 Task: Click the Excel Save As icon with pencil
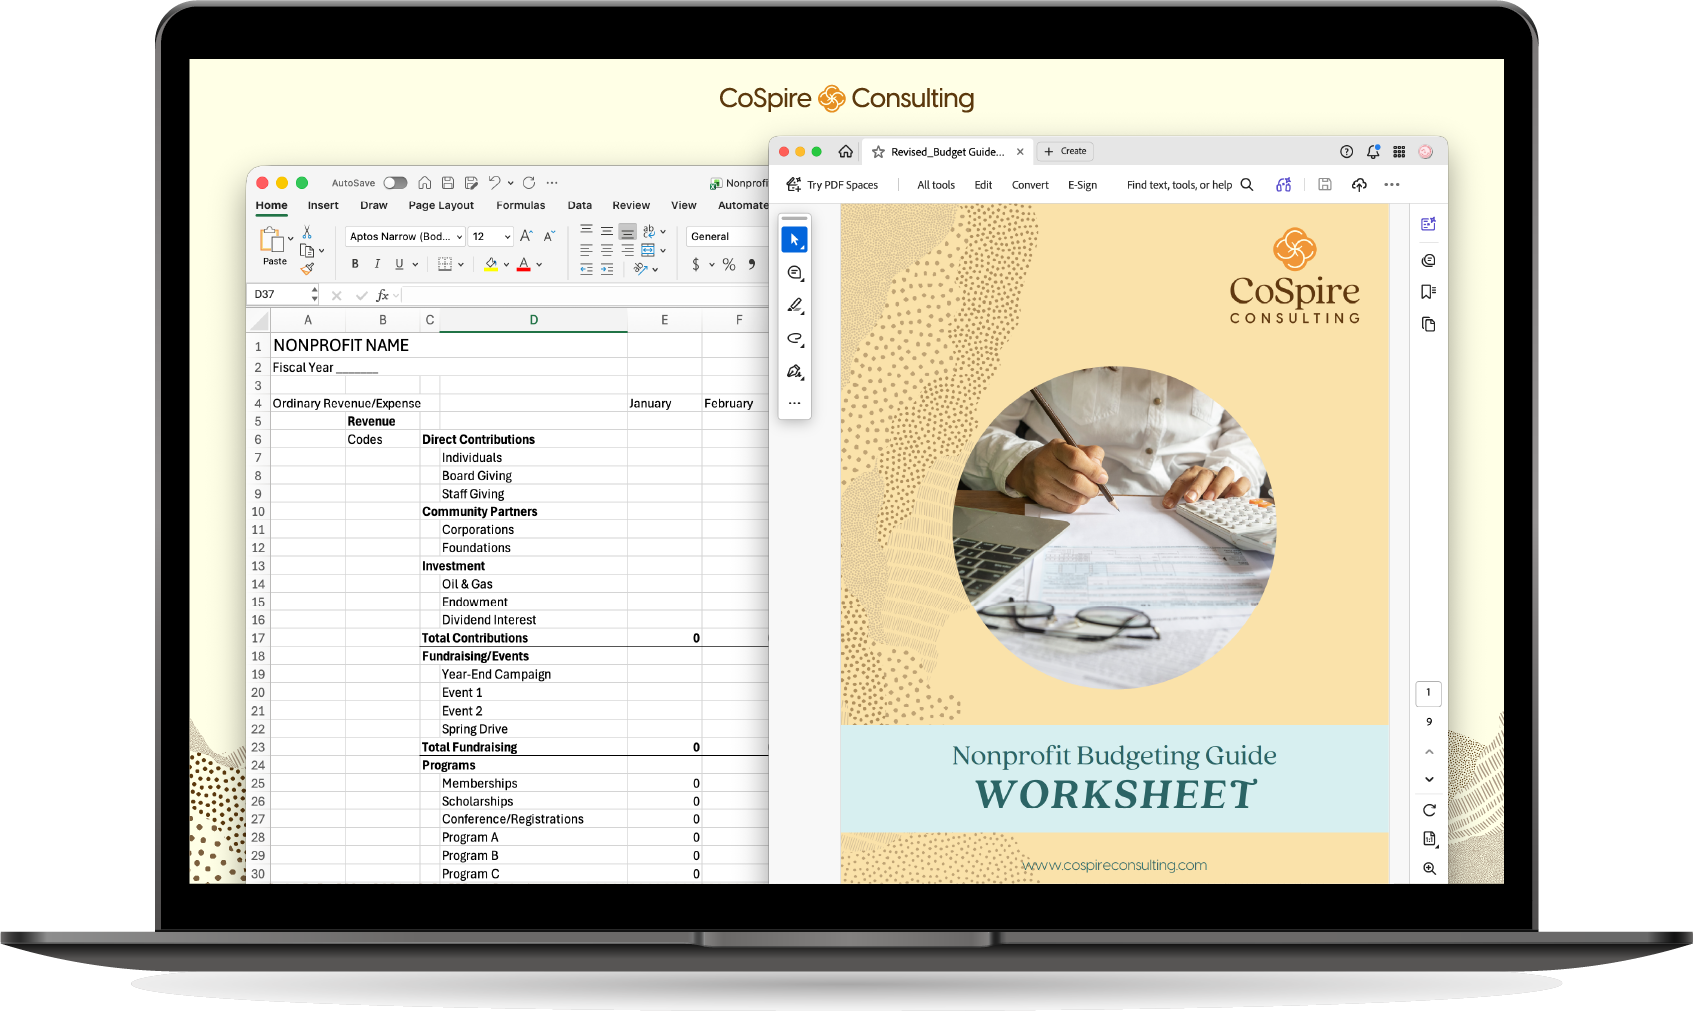[471, 183]
